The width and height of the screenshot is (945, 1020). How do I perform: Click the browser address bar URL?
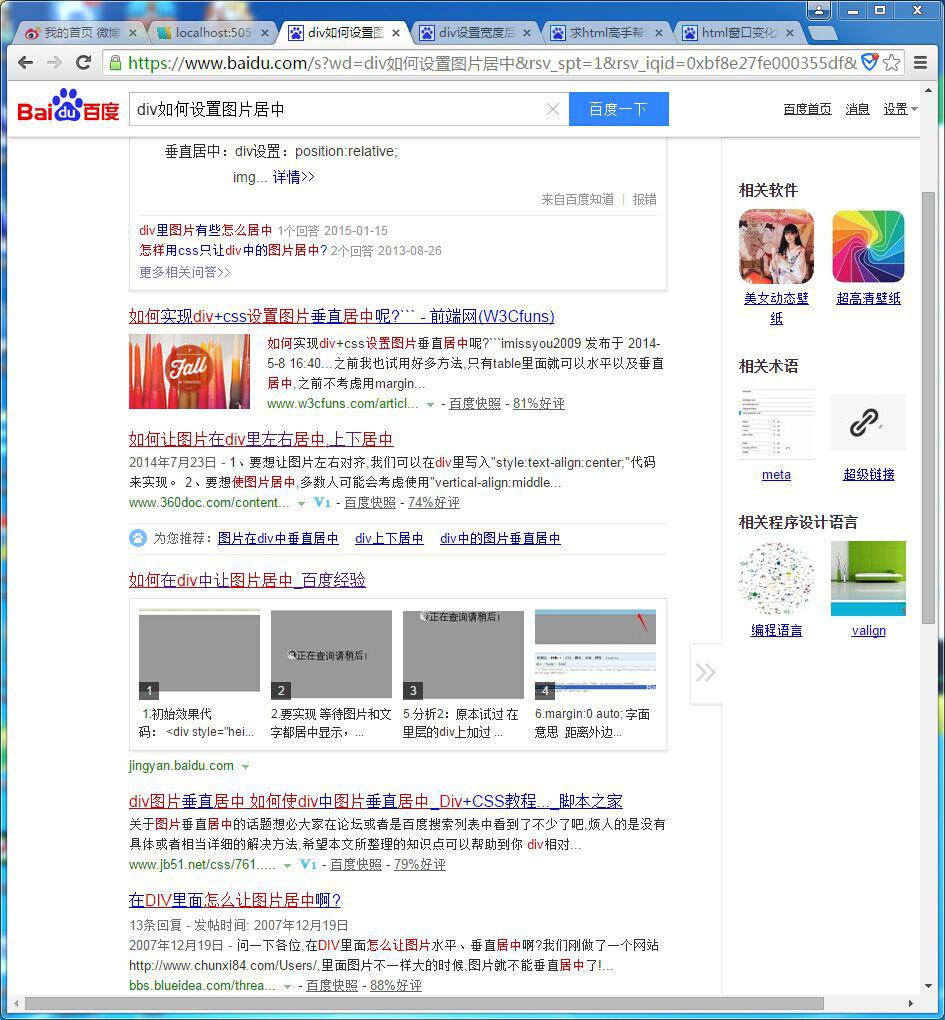(492, 62)
